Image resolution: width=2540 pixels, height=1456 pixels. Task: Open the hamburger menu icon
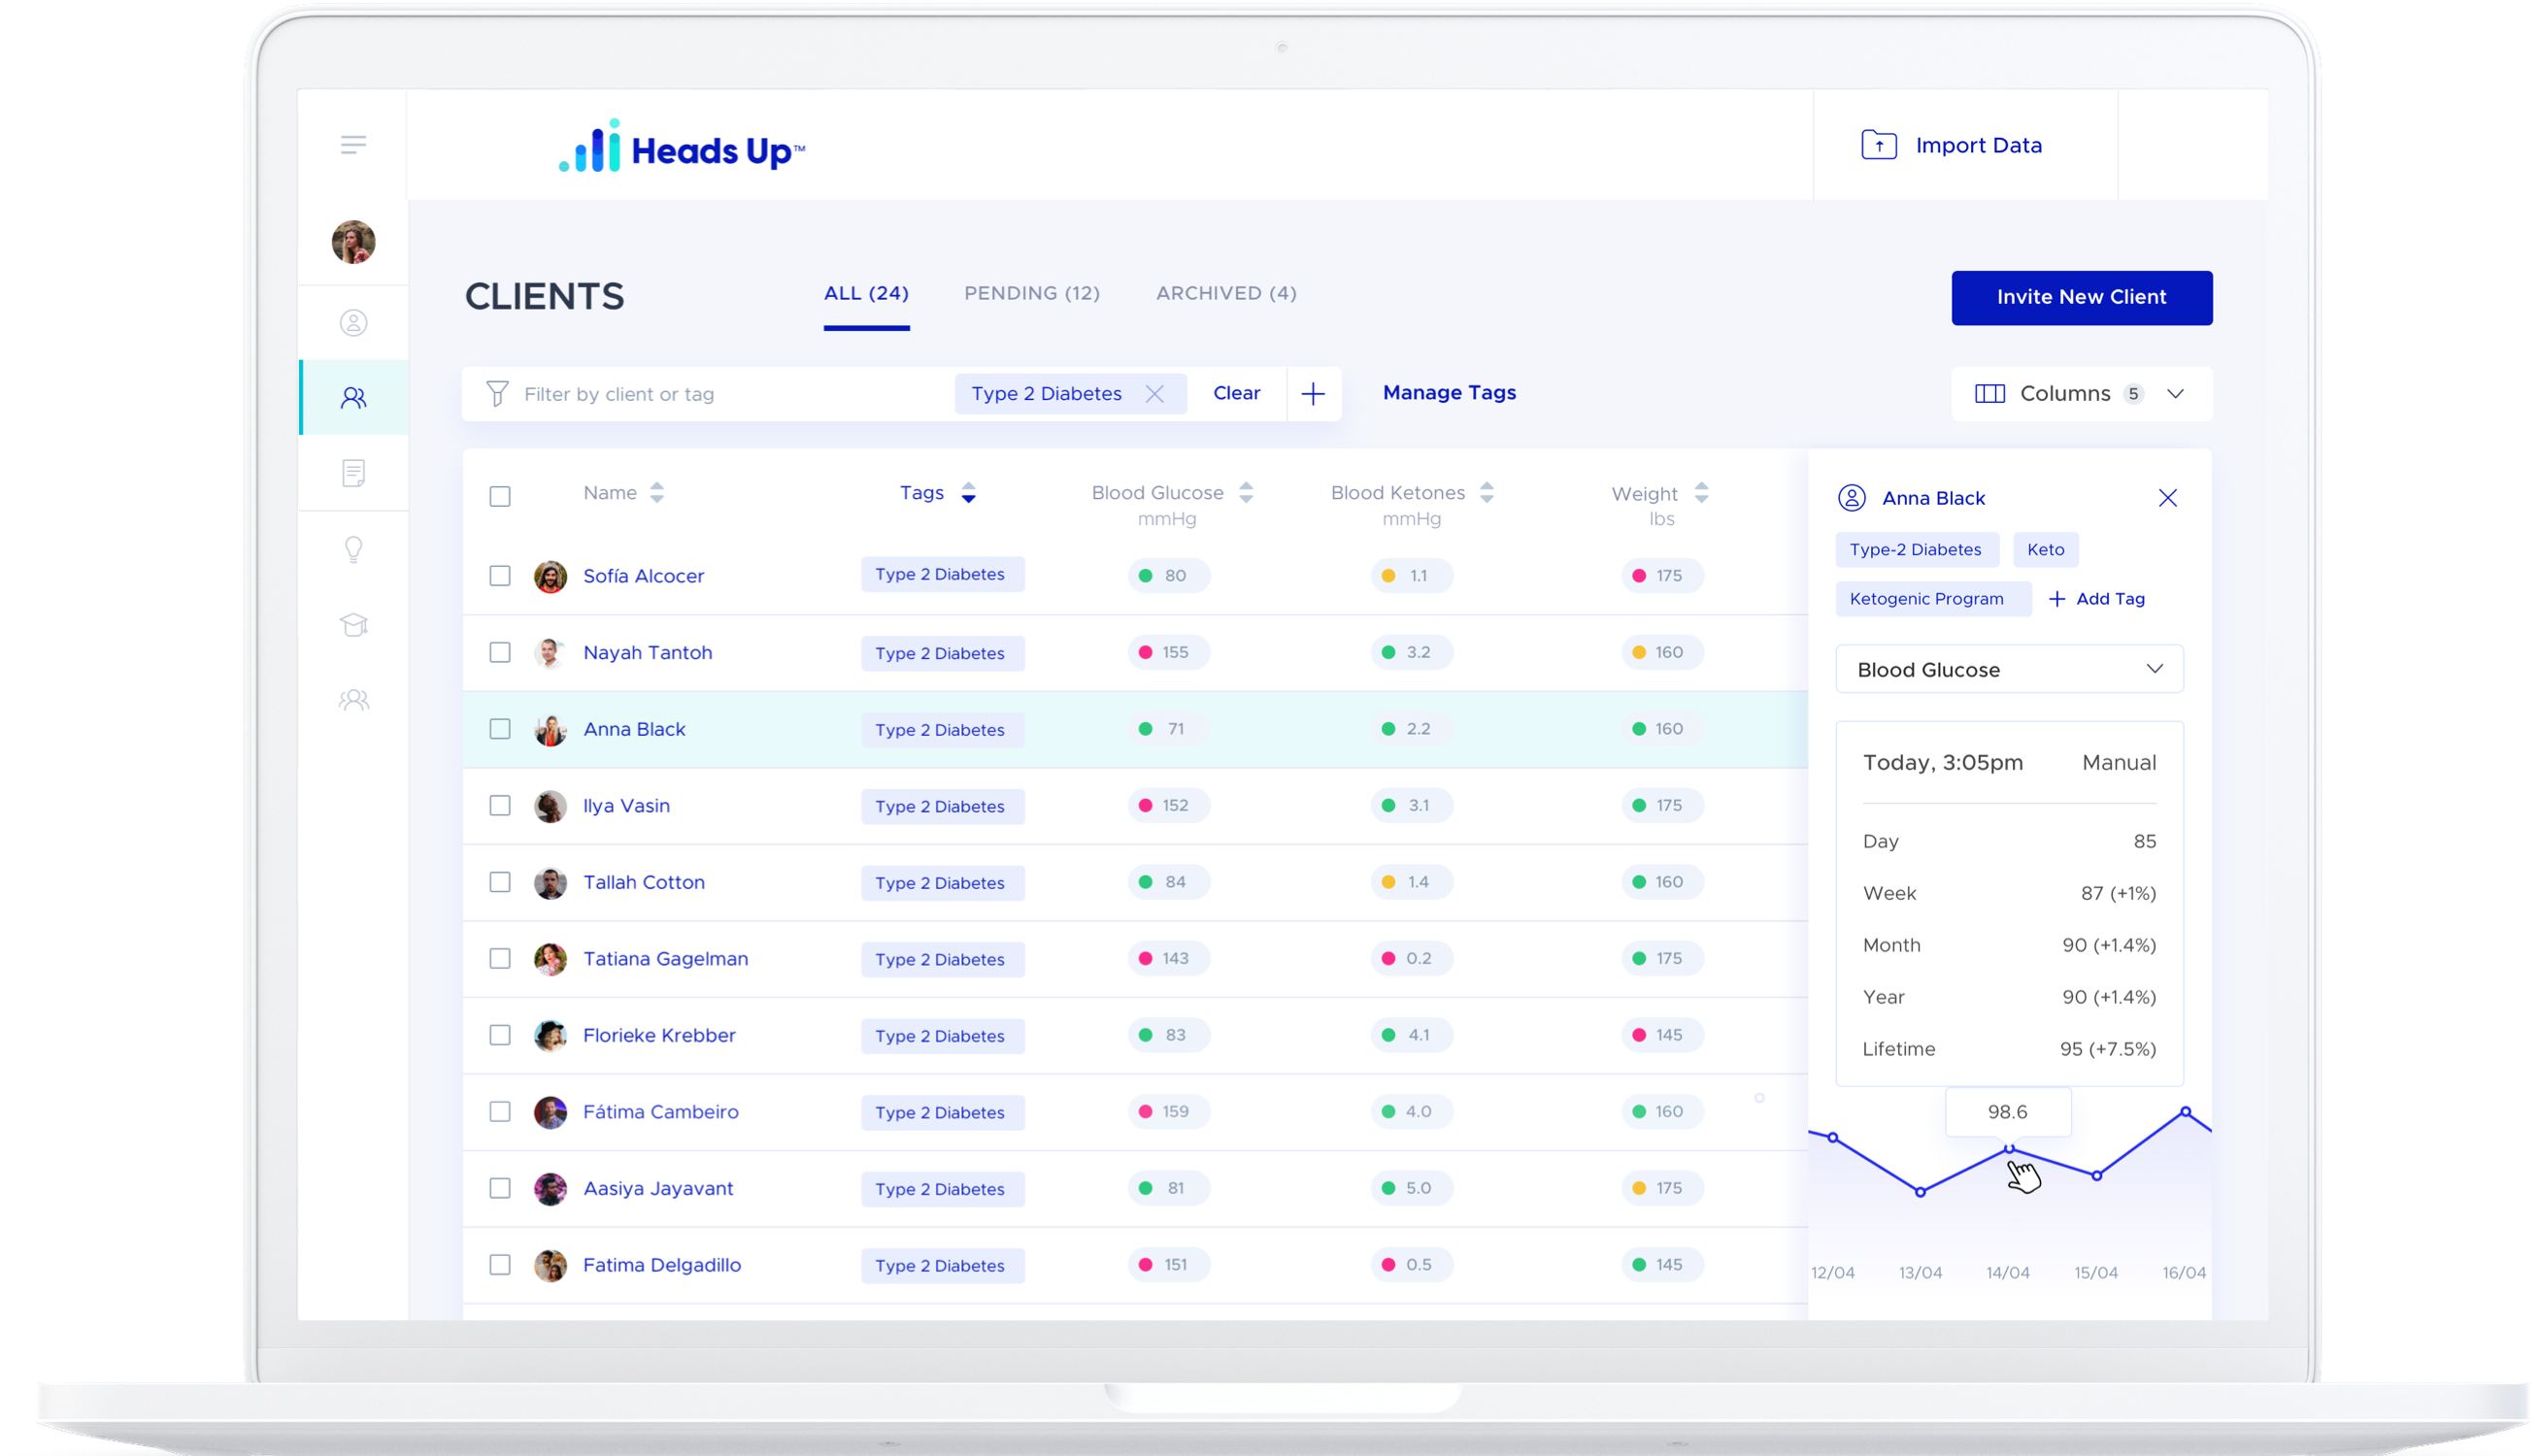(x=353, y=145)
